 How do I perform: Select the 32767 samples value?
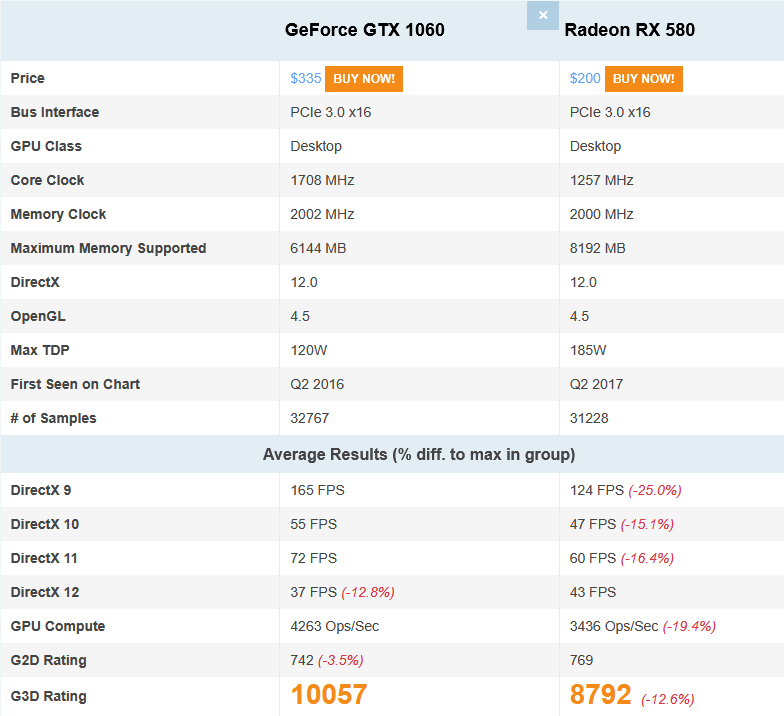[x=310, y=418]
